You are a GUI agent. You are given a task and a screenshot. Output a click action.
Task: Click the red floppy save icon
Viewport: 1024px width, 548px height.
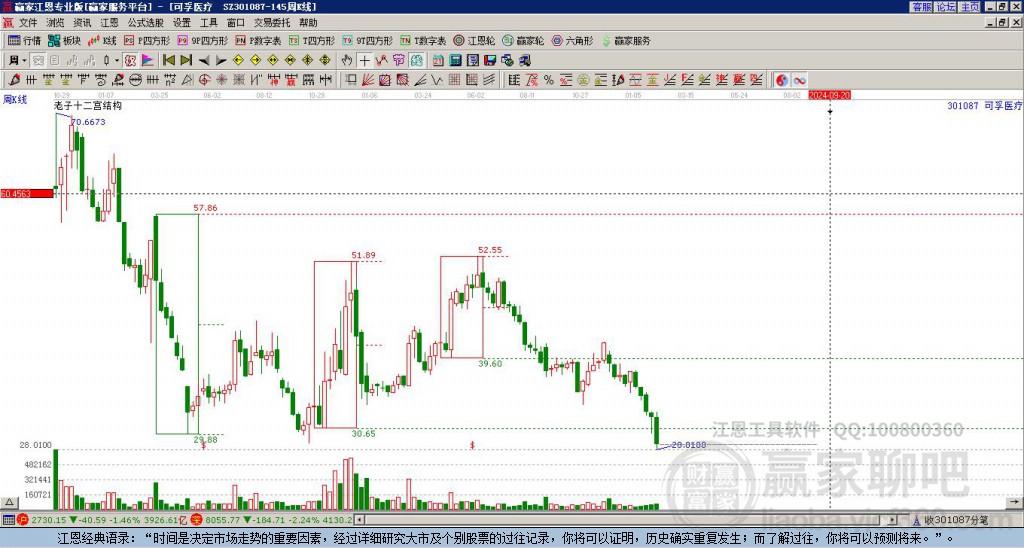click(x=490, y=61)
